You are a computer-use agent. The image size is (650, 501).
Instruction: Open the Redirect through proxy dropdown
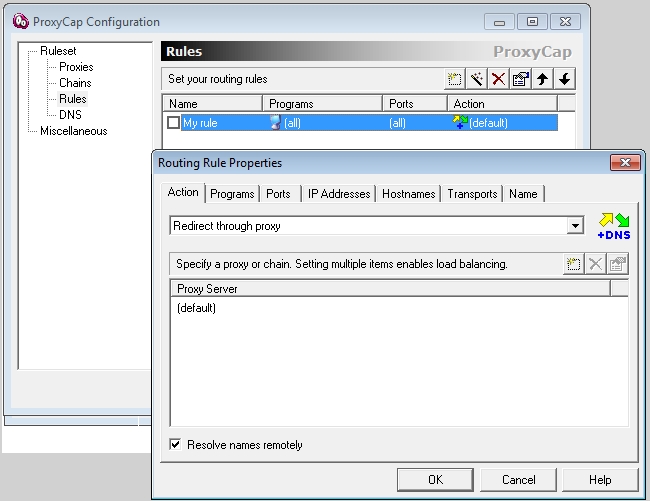[575, 226]
